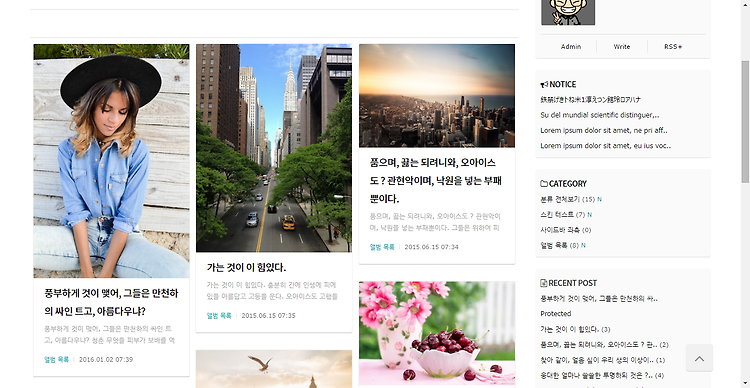Click the date '2016.01.02 07:39'

[106, 359]
